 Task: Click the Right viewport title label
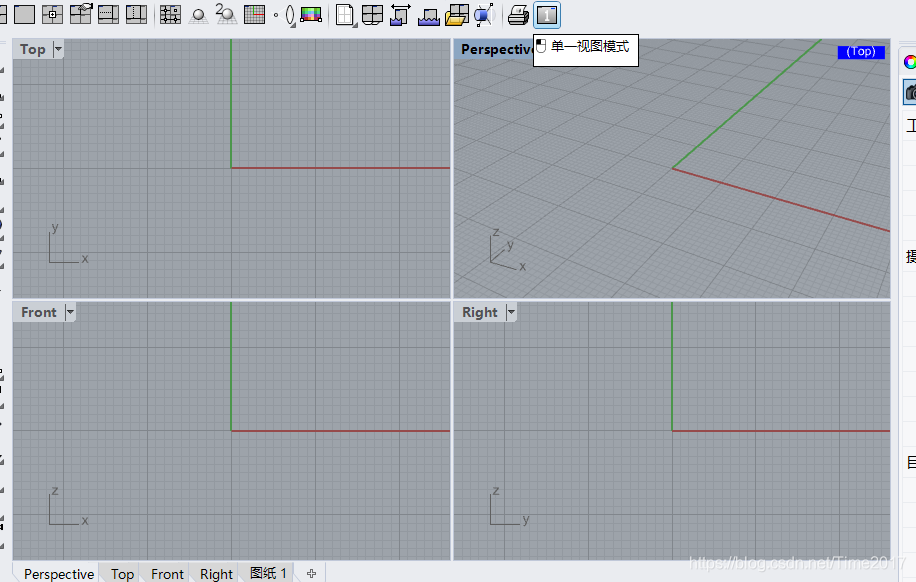click(480, 312)
